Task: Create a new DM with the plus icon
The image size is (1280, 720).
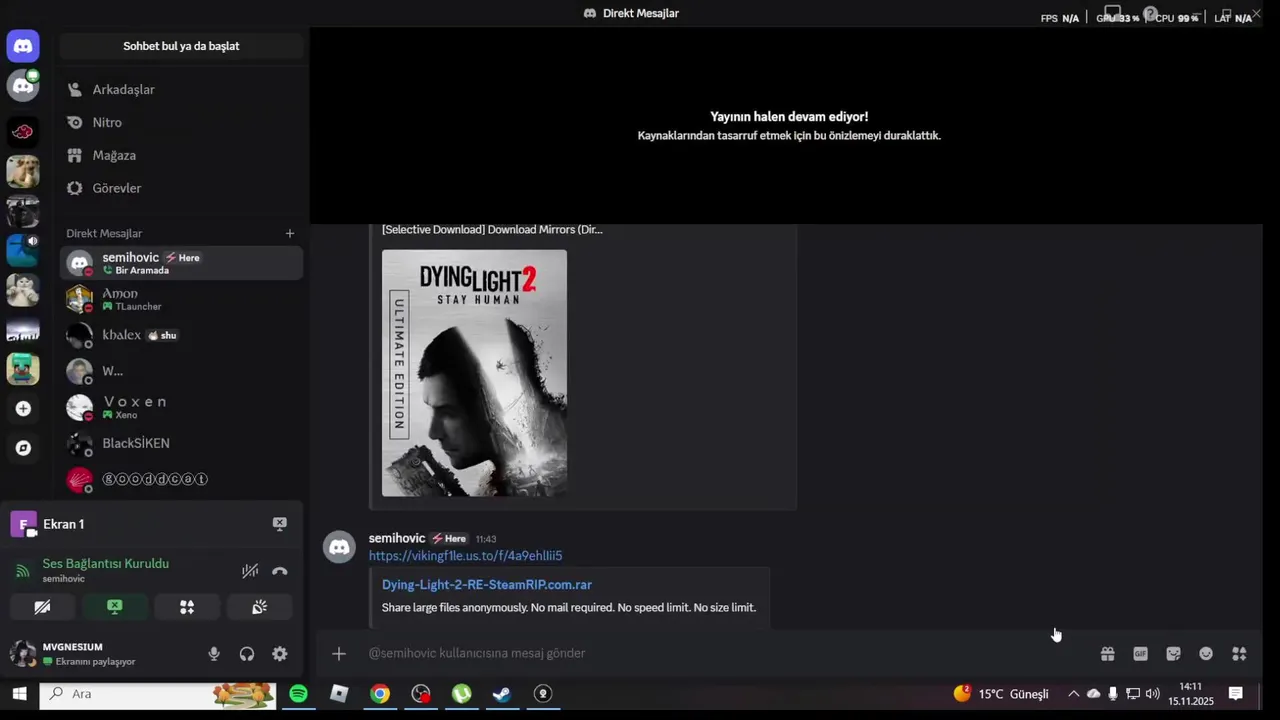Action: [x=290, y=233]
